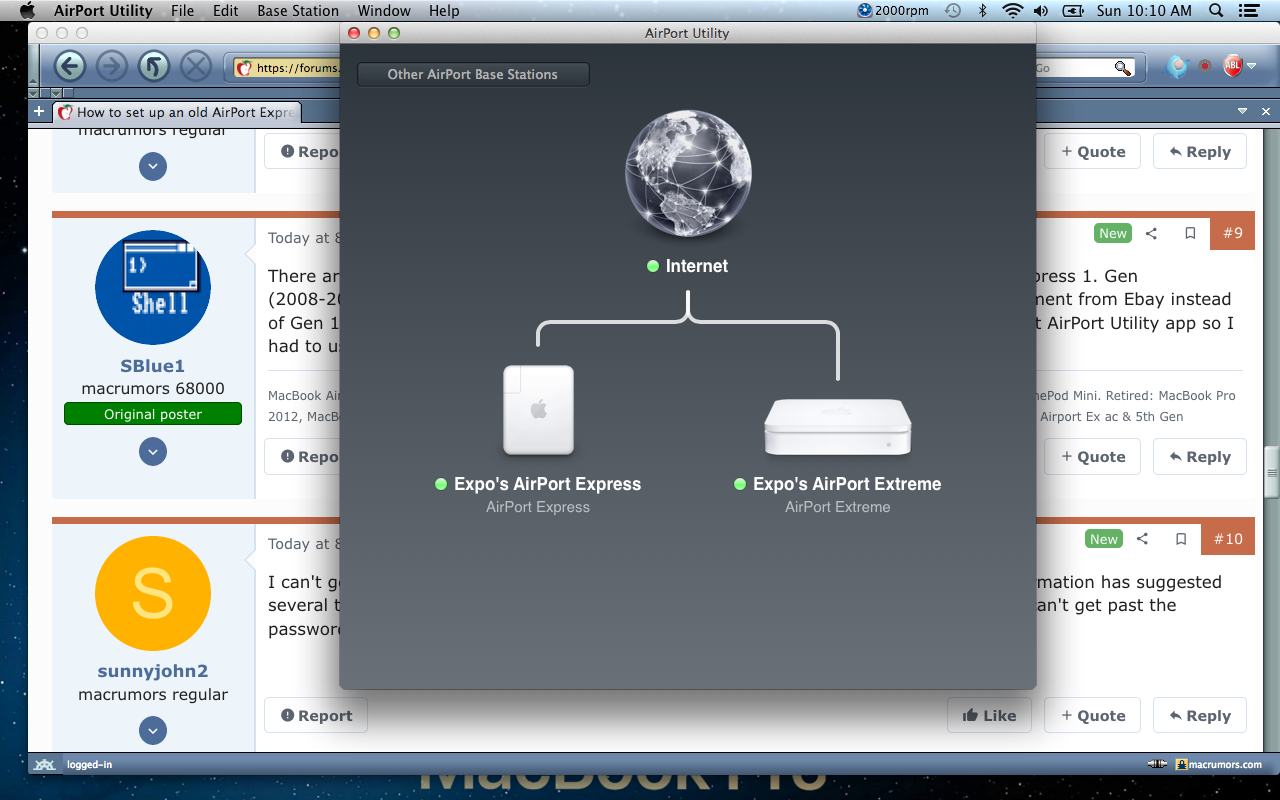Open a new browser tab with plus icon
Viewport: 1280px width, 800px height.
click(x=39, y=111)
